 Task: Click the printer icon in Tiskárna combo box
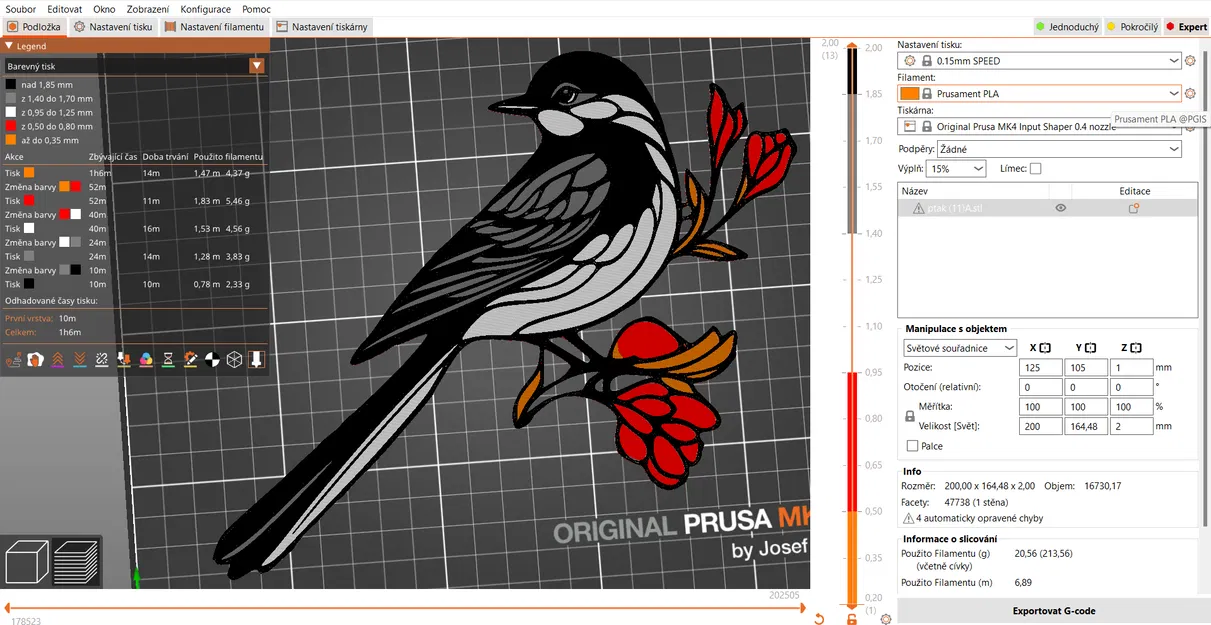point(909,127)
